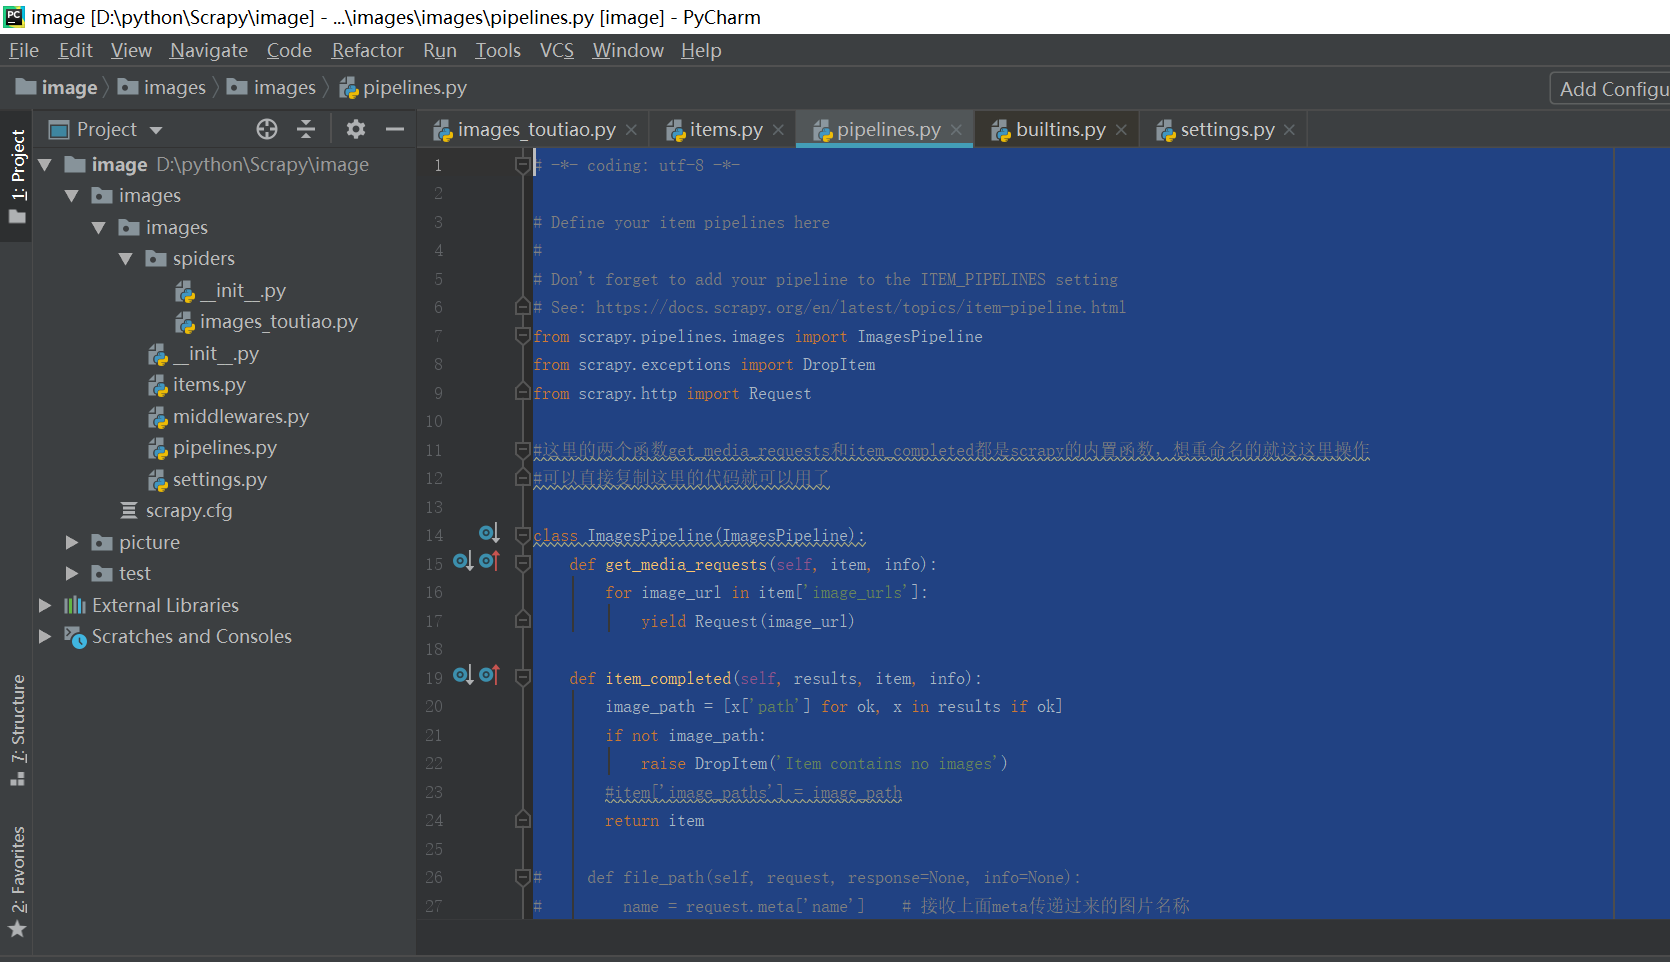Screen dimensions: 1670x962
Task: Select __init__.py under spiders folder
Action: (x=242, y=291)
